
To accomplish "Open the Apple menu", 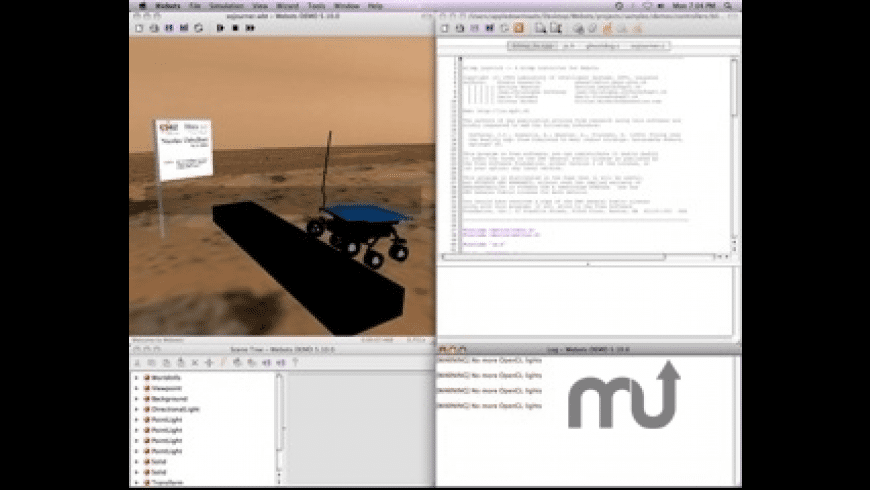I will [142, 6].
